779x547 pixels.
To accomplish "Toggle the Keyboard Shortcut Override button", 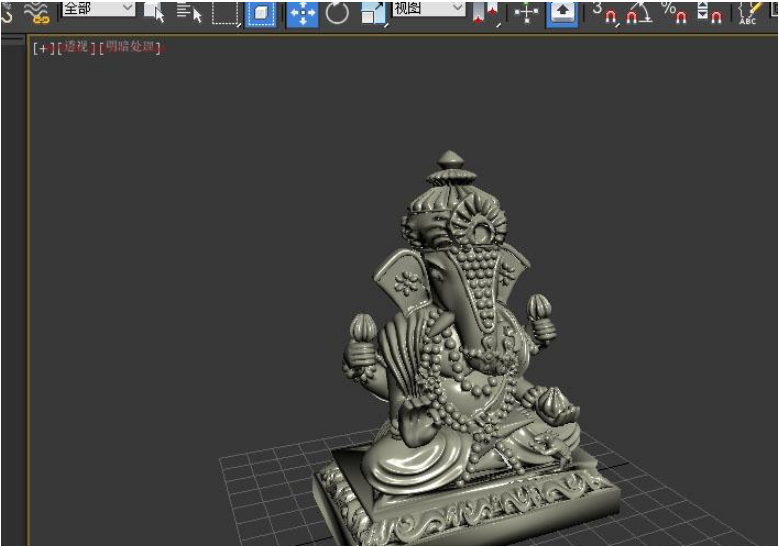I will 562,13.
